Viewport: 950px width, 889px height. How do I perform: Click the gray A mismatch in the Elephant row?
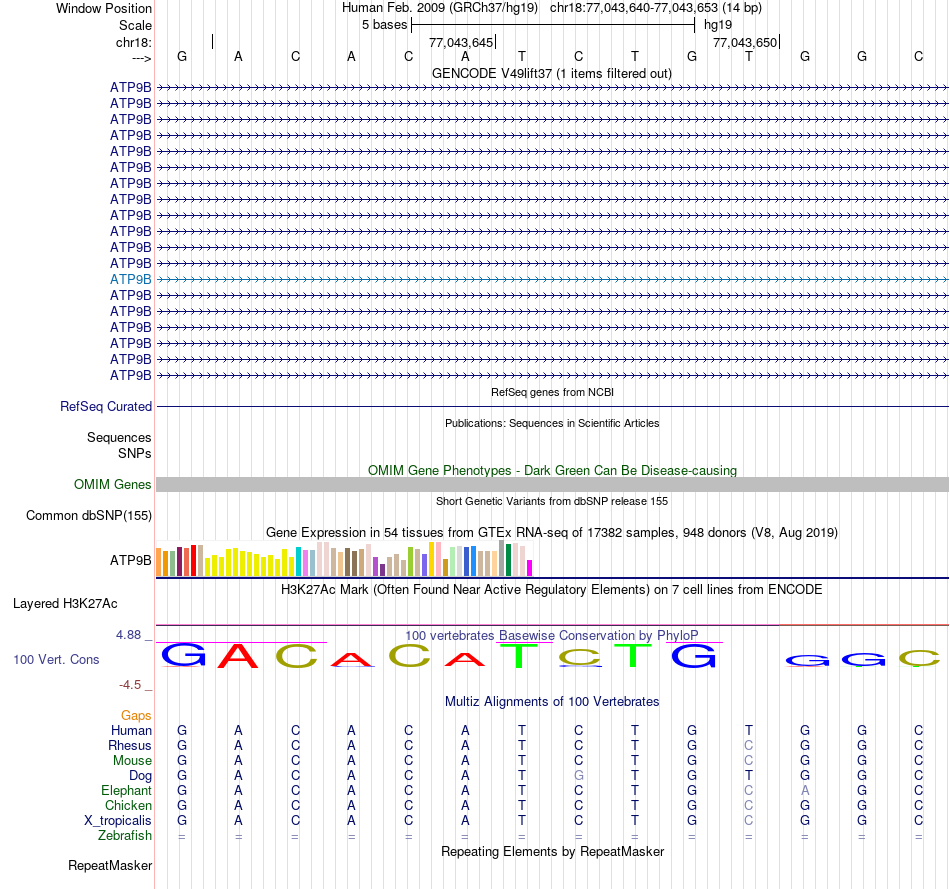[x=805, y=791]
